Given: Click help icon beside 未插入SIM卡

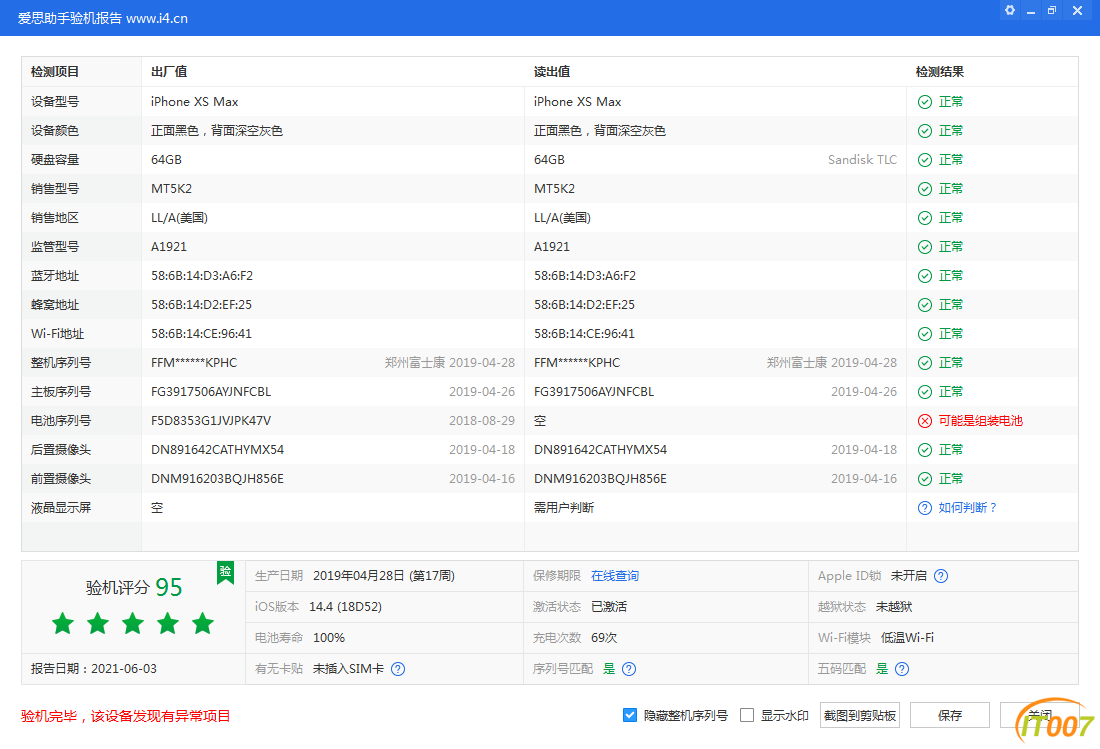Looking at the screenshot, I should click(398, 669).
